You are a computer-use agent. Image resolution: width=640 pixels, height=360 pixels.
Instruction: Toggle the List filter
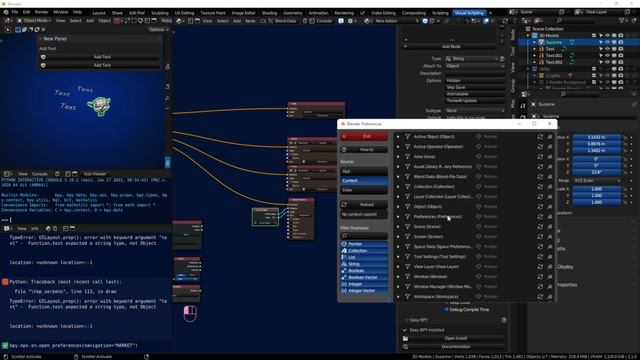point(364,257)
